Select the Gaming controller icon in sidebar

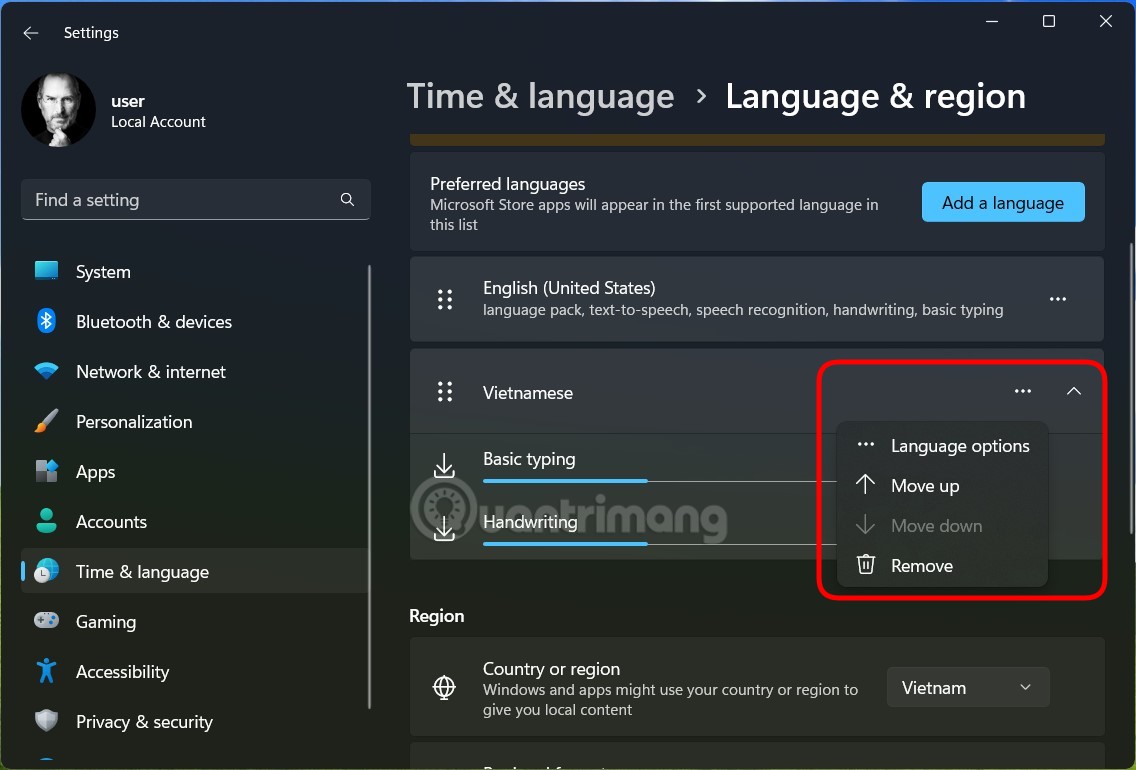46,621
